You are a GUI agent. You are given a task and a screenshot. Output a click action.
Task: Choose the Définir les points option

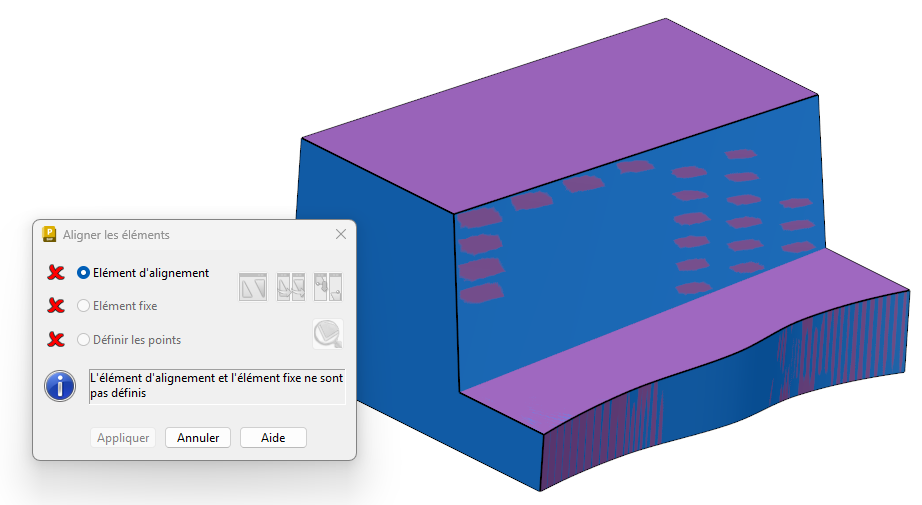pyautogui.click(x=84, y=340)
